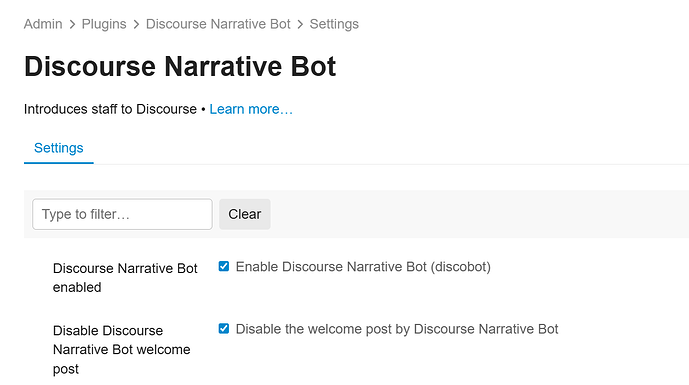Open the Learn more link

(x=251, y=109)
